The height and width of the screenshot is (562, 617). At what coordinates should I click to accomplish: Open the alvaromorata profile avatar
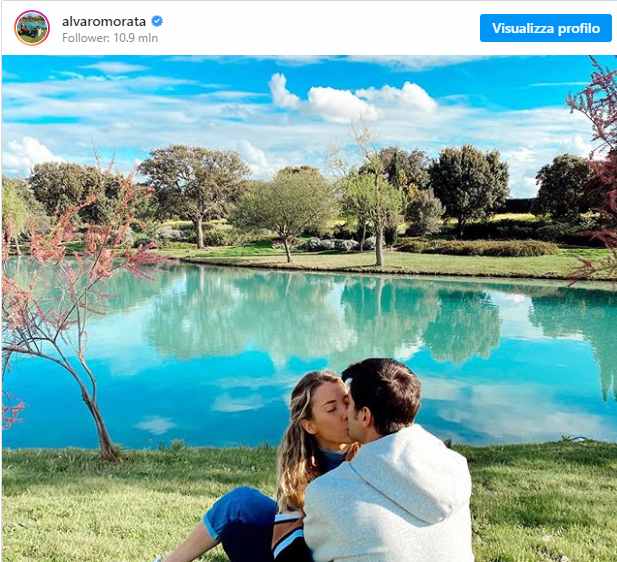(x=32, y=28)
